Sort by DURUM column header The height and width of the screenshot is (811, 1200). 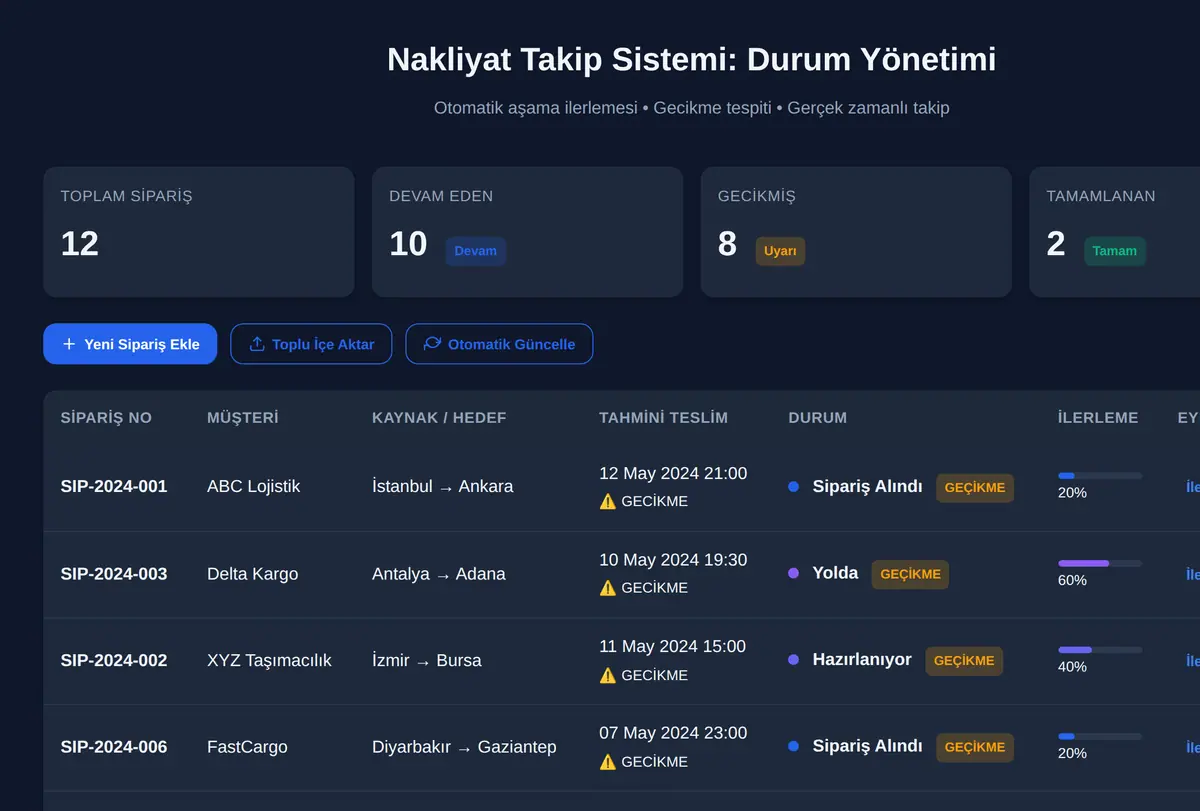(818, 418)
